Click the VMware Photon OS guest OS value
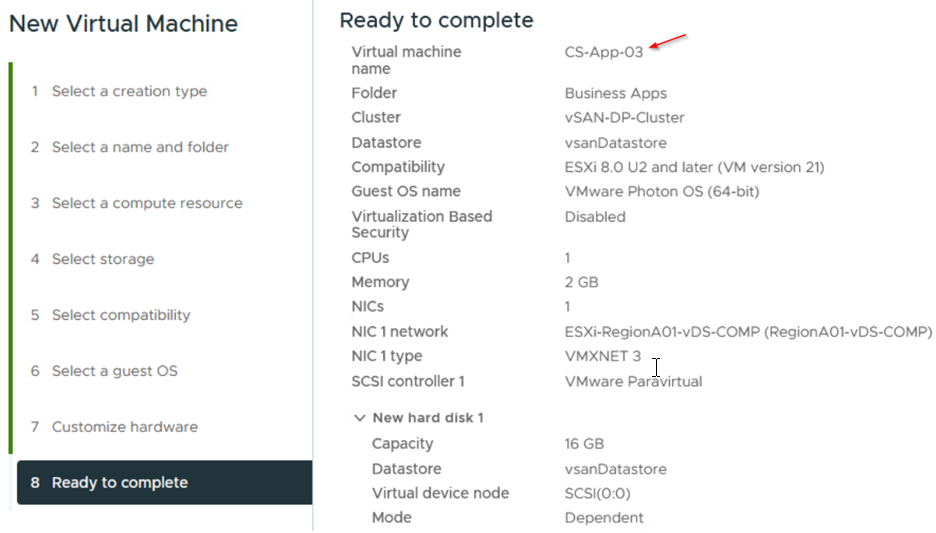 [x=662, y=192]
